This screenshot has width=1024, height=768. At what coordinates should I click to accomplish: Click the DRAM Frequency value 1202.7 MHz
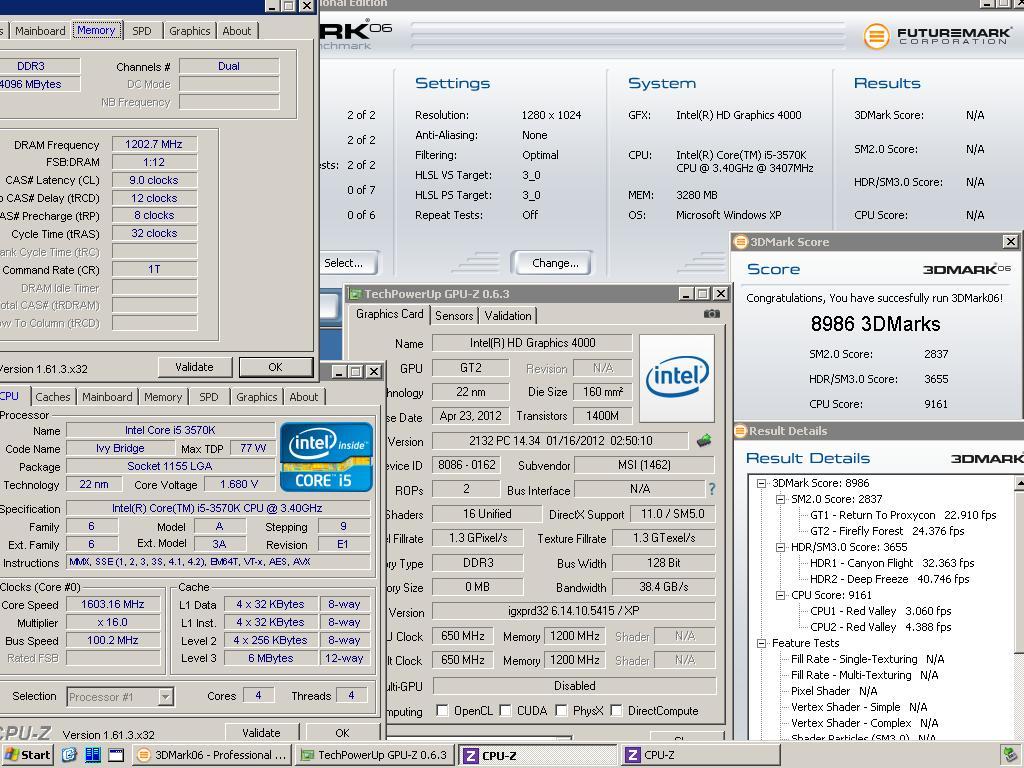point(154,144)
